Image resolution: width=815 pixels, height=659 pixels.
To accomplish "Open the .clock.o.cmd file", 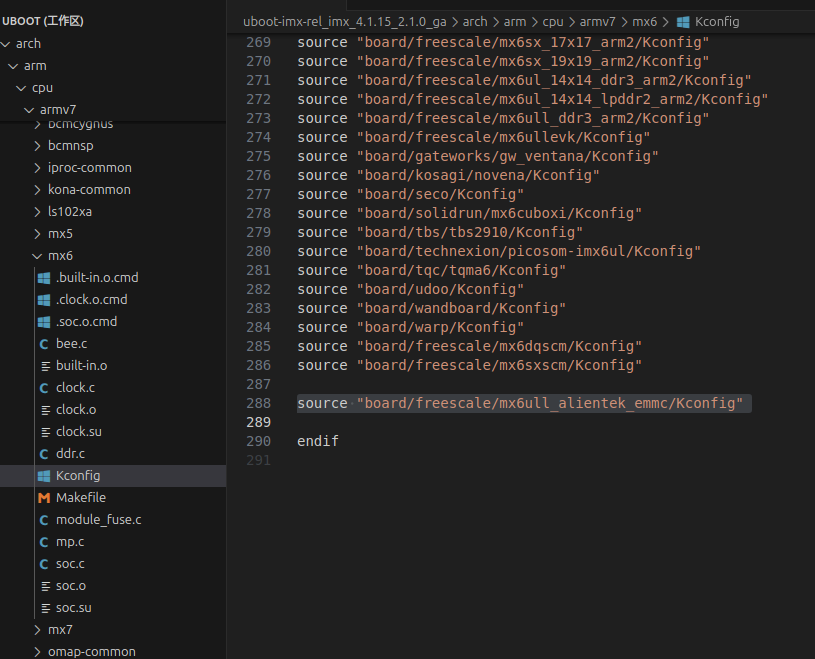I will pyautogui.click(x=91, y=300).
